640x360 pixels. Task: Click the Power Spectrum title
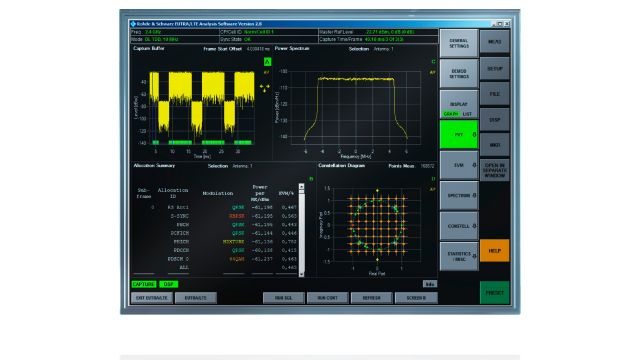click(x=292, y=48)
